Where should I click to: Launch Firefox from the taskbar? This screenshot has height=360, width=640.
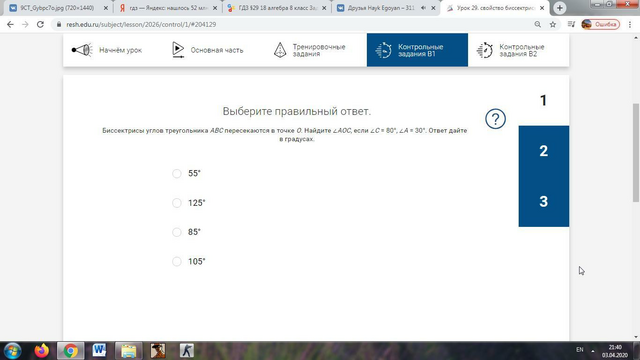pyautogui.click(x=42, y=351)
